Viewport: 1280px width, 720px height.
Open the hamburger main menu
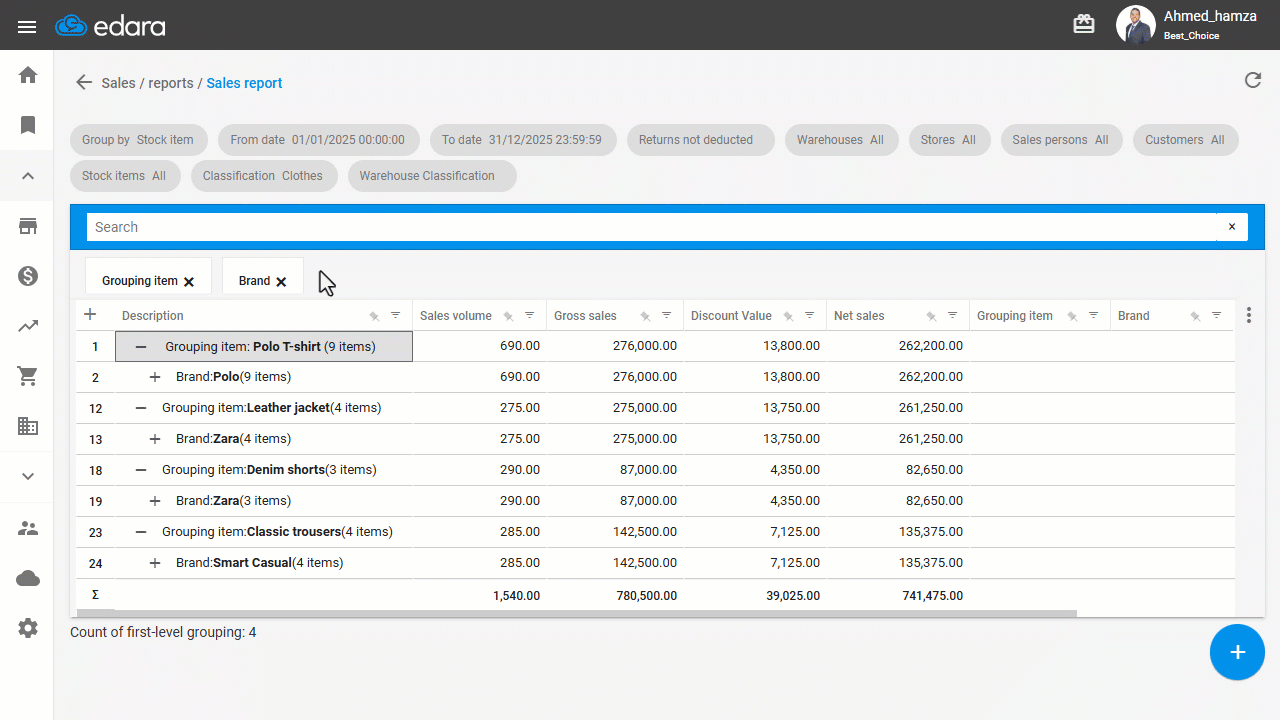click(27, 26)
